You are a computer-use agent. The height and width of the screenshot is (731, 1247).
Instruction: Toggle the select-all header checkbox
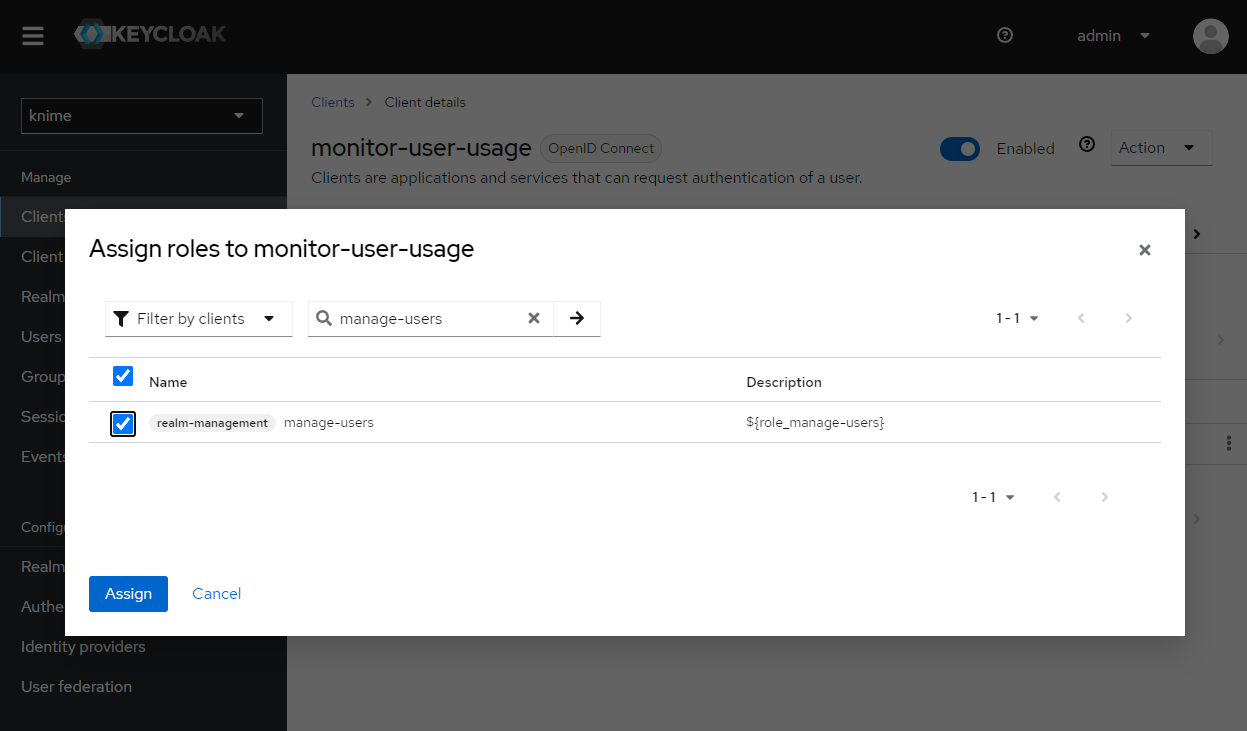123,376
